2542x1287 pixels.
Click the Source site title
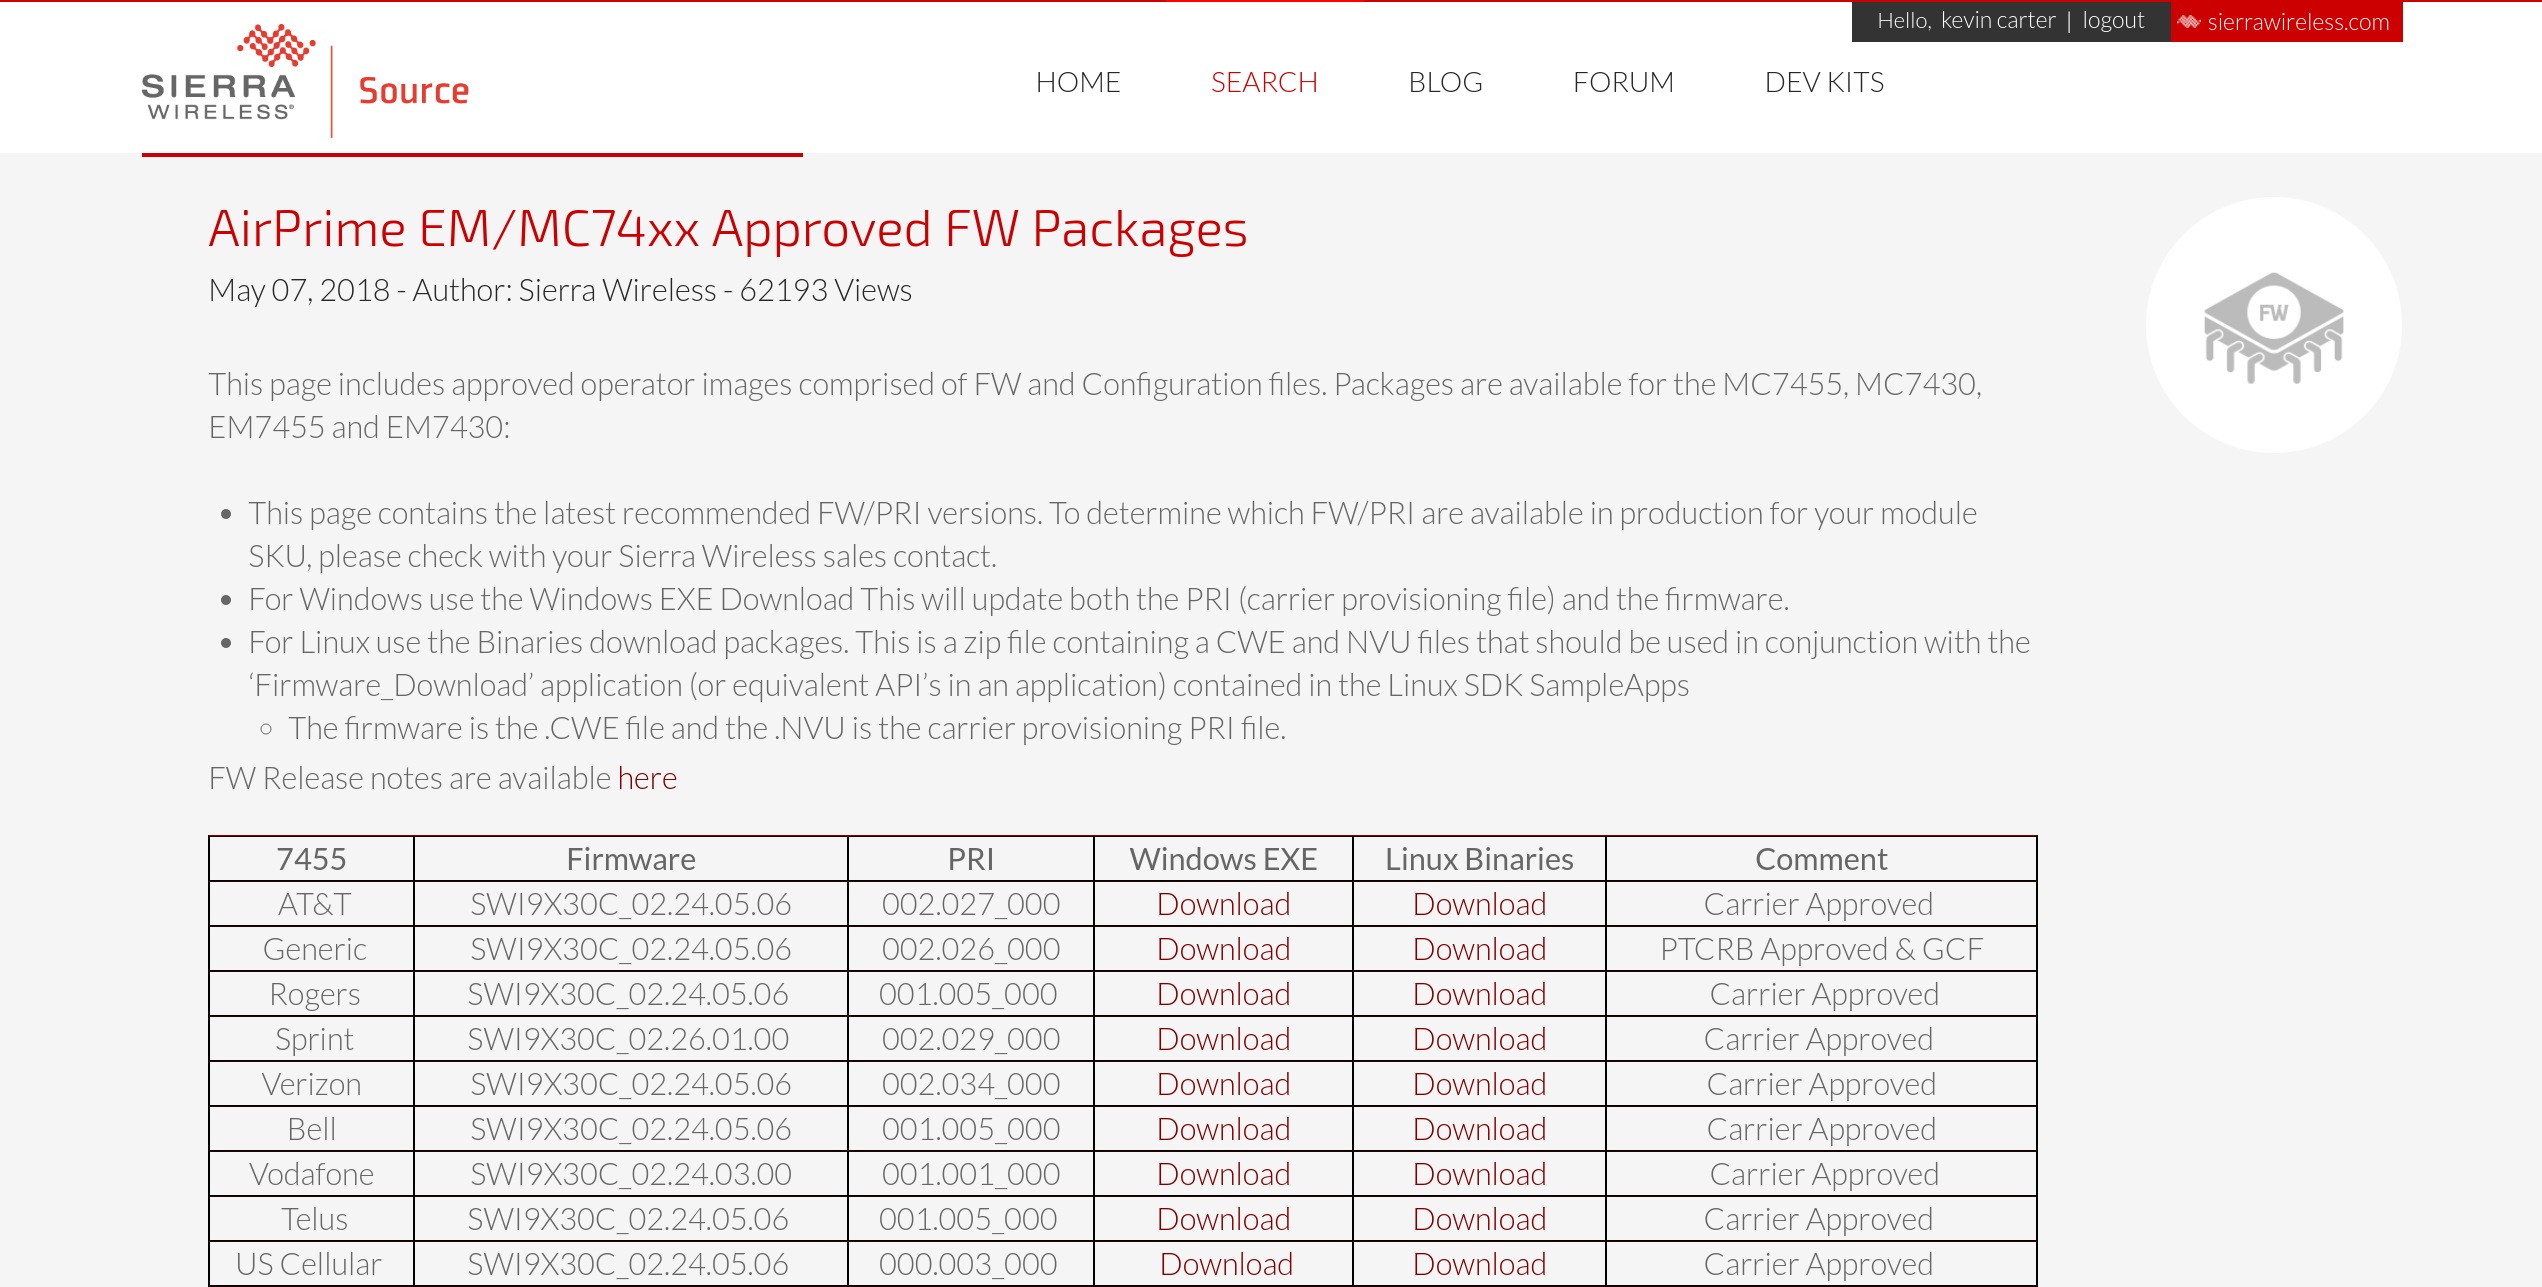[413, 91]
